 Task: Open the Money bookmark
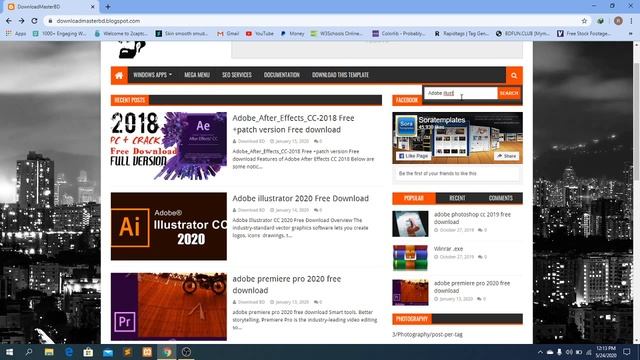click(292, 33)
